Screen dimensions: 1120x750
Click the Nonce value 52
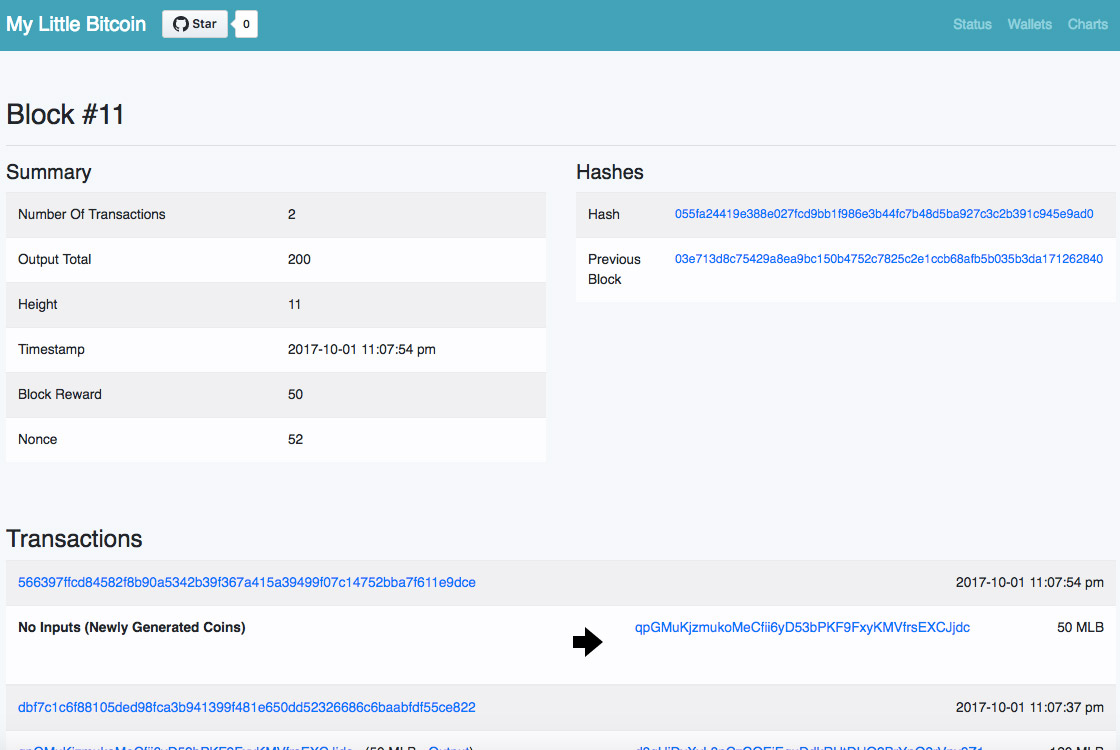[x=295, y=439]
